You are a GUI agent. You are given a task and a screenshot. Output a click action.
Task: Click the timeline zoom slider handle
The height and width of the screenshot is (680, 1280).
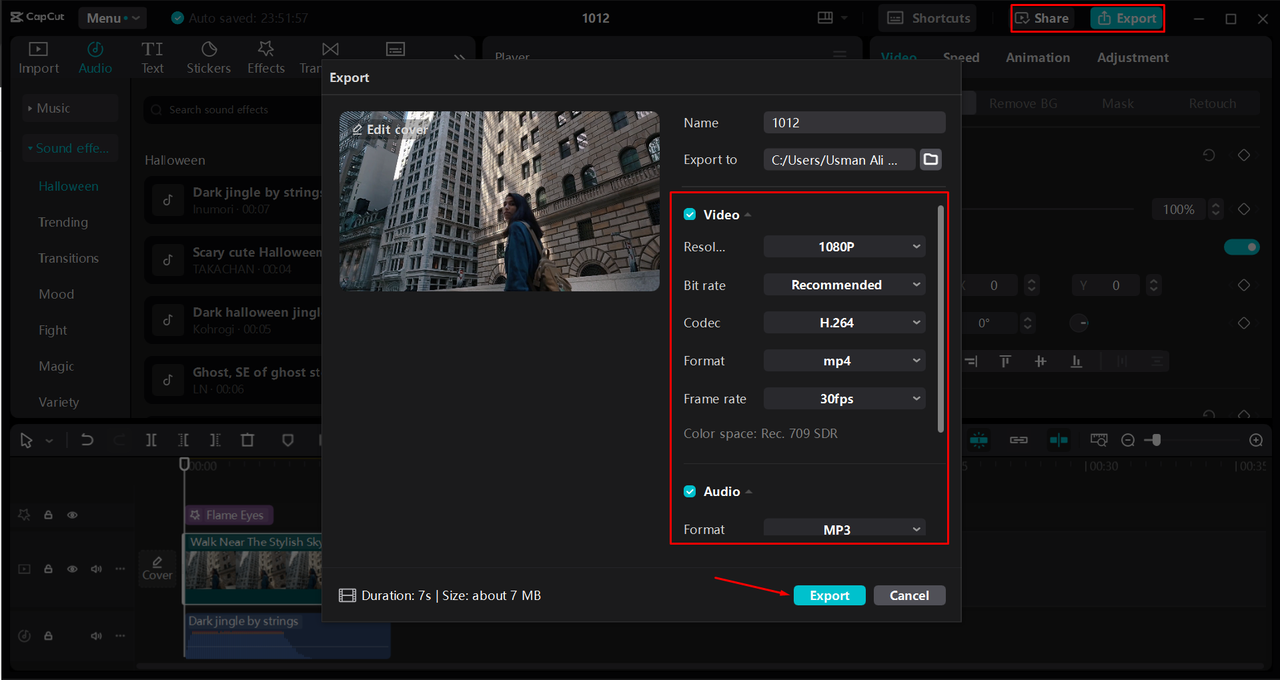(x=1156, y=440)
